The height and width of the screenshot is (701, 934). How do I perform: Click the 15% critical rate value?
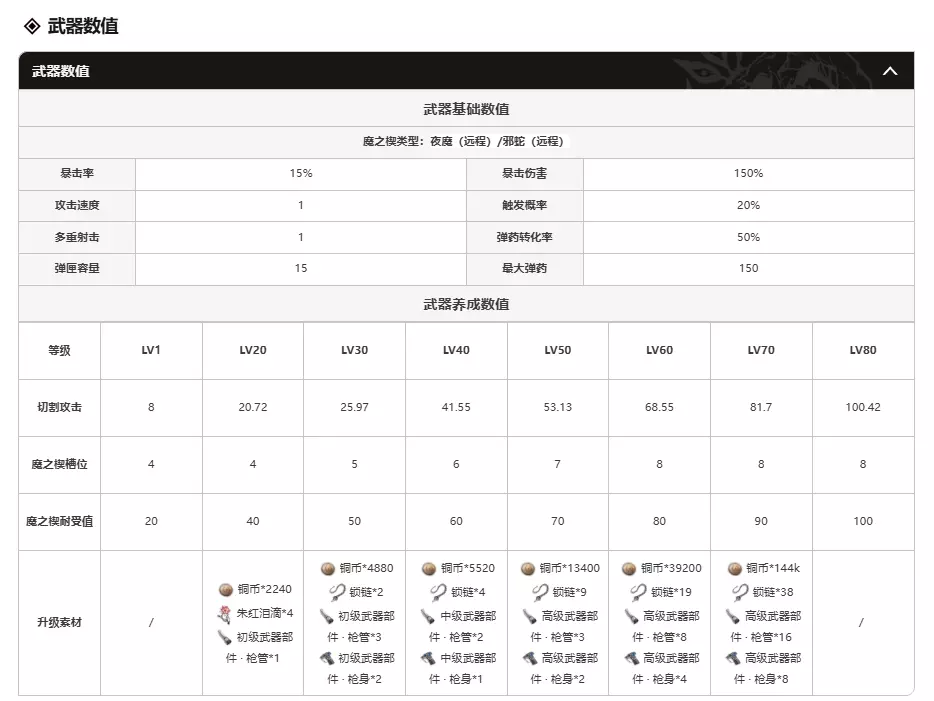click(x=301, y=173)
